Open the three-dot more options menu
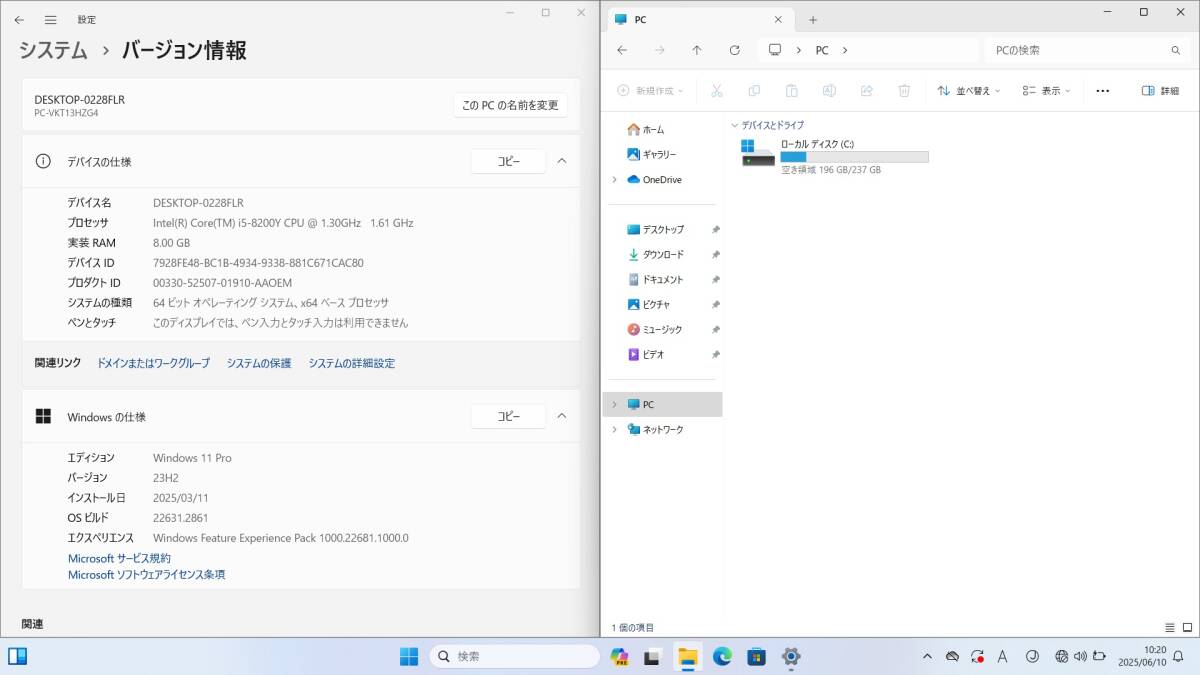Image resolution: width=1200 pixels, height=675 pixels. (x=1103, y=90)
